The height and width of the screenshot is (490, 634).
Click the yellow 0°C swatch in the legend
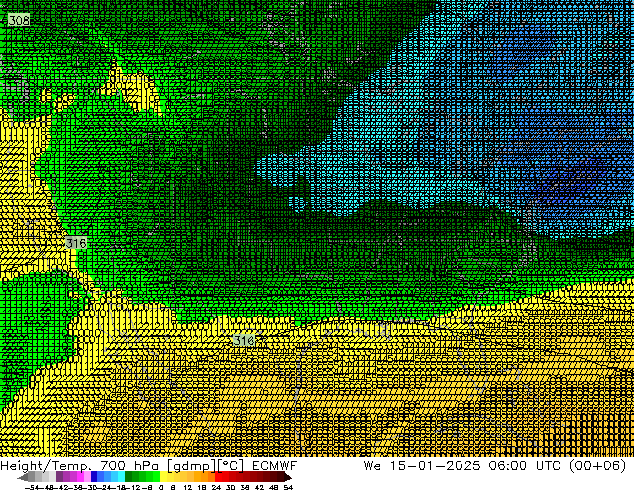pyautogui.click(x=163, y=476)
